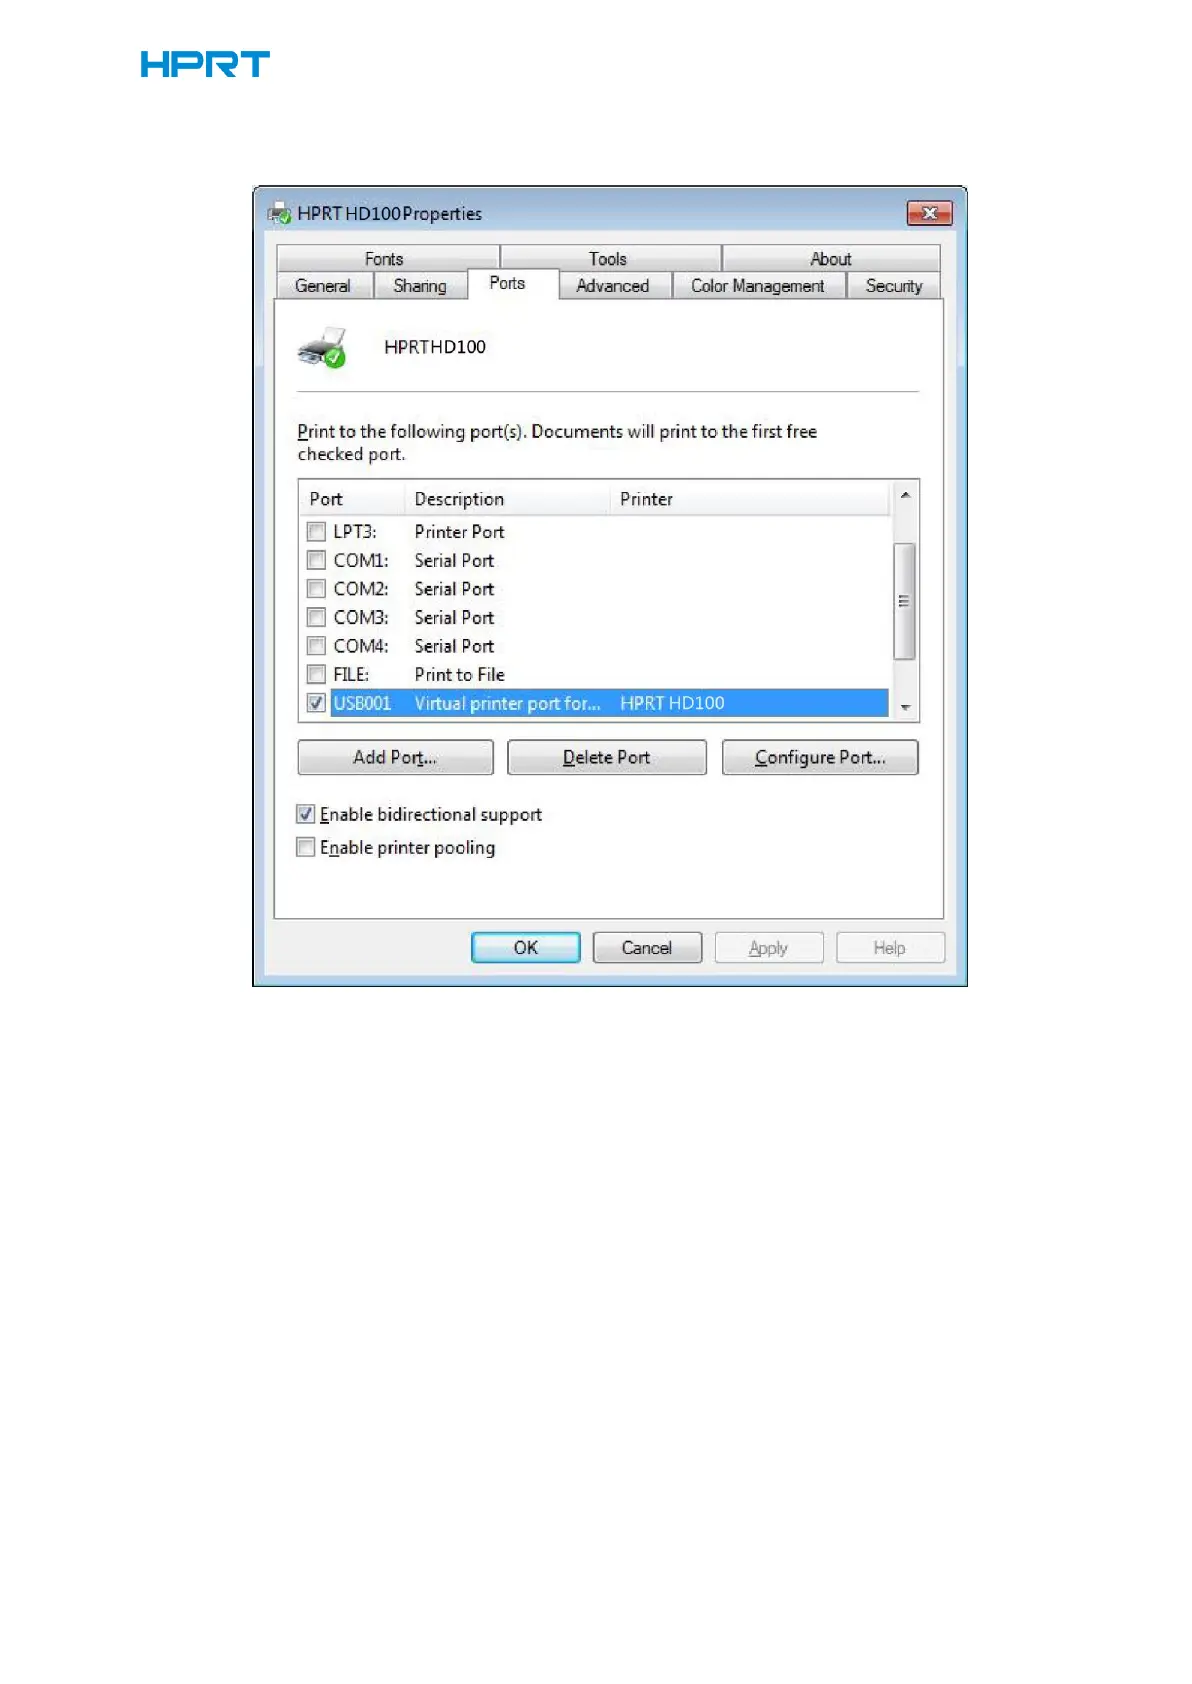Screen dimensions: 1192x1684
Task: Open the Security tab
Action: click(x=894, y=285)
